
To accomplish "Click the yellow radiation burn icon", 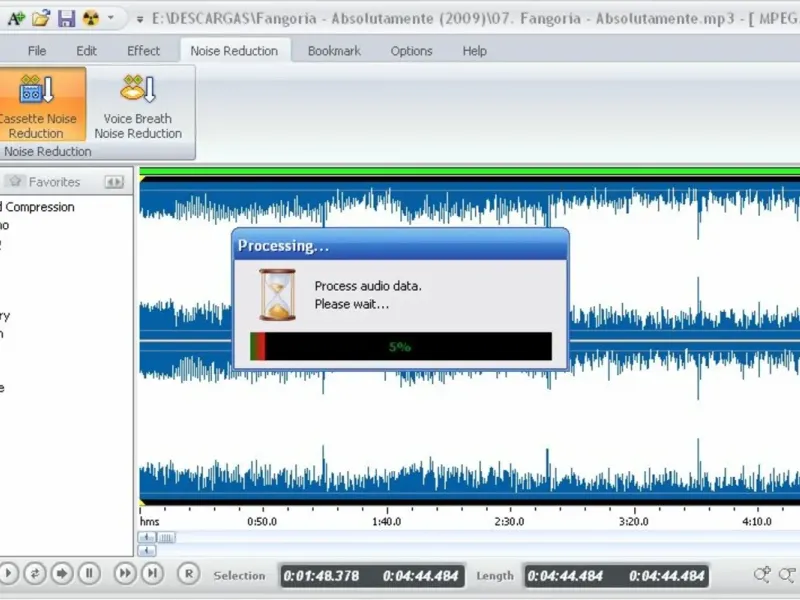I will click(x=91, y=18).
